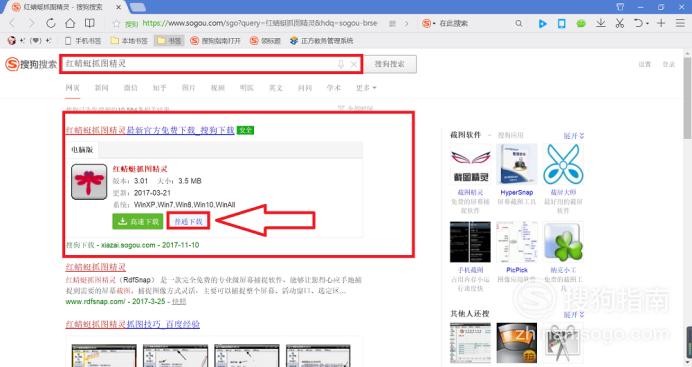Expand the 截图软件 section with 展开
This screenshot has height=367, width=692.
point(574,135)
